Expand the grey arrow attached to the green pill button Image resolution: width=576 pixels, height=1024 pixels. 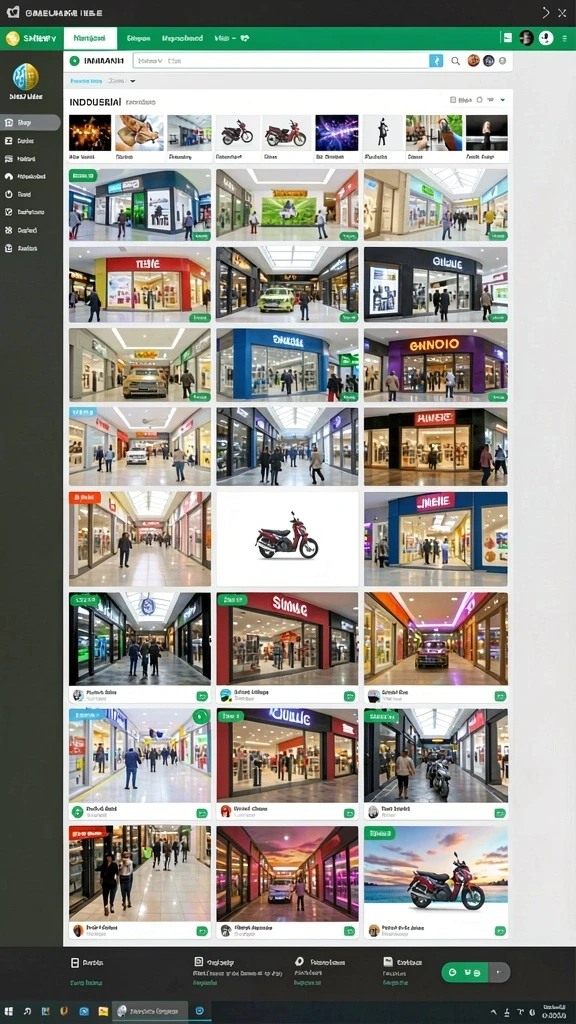click(499, 972)
